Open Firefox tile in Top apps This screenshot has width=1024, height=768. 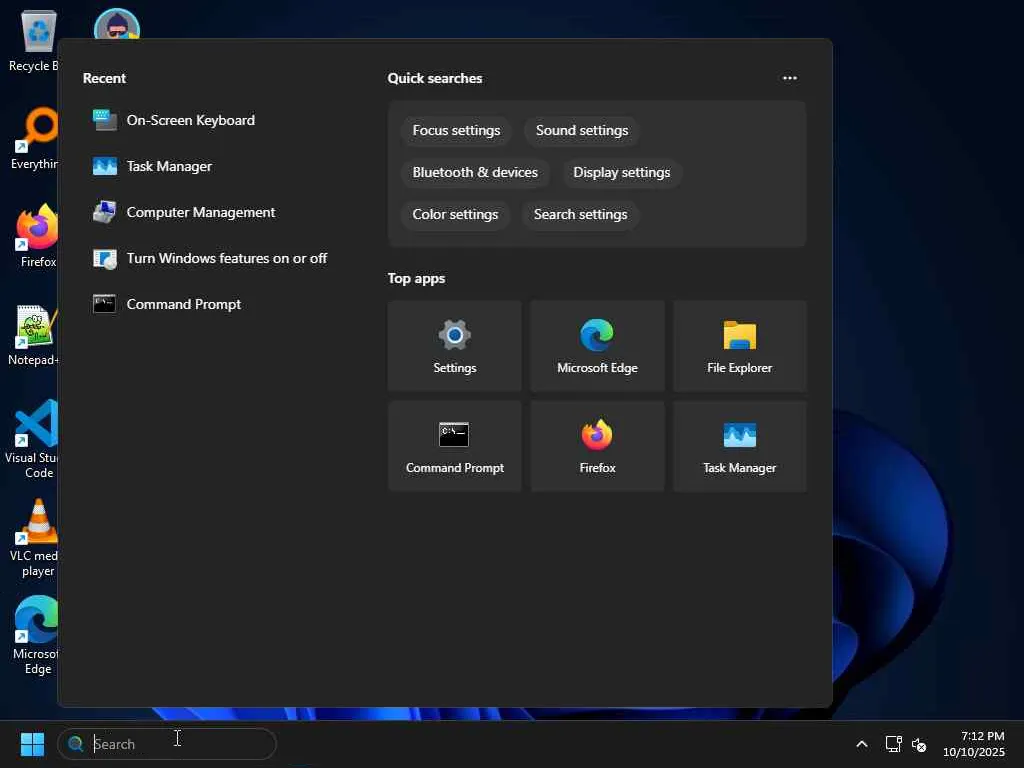(597, 445)
